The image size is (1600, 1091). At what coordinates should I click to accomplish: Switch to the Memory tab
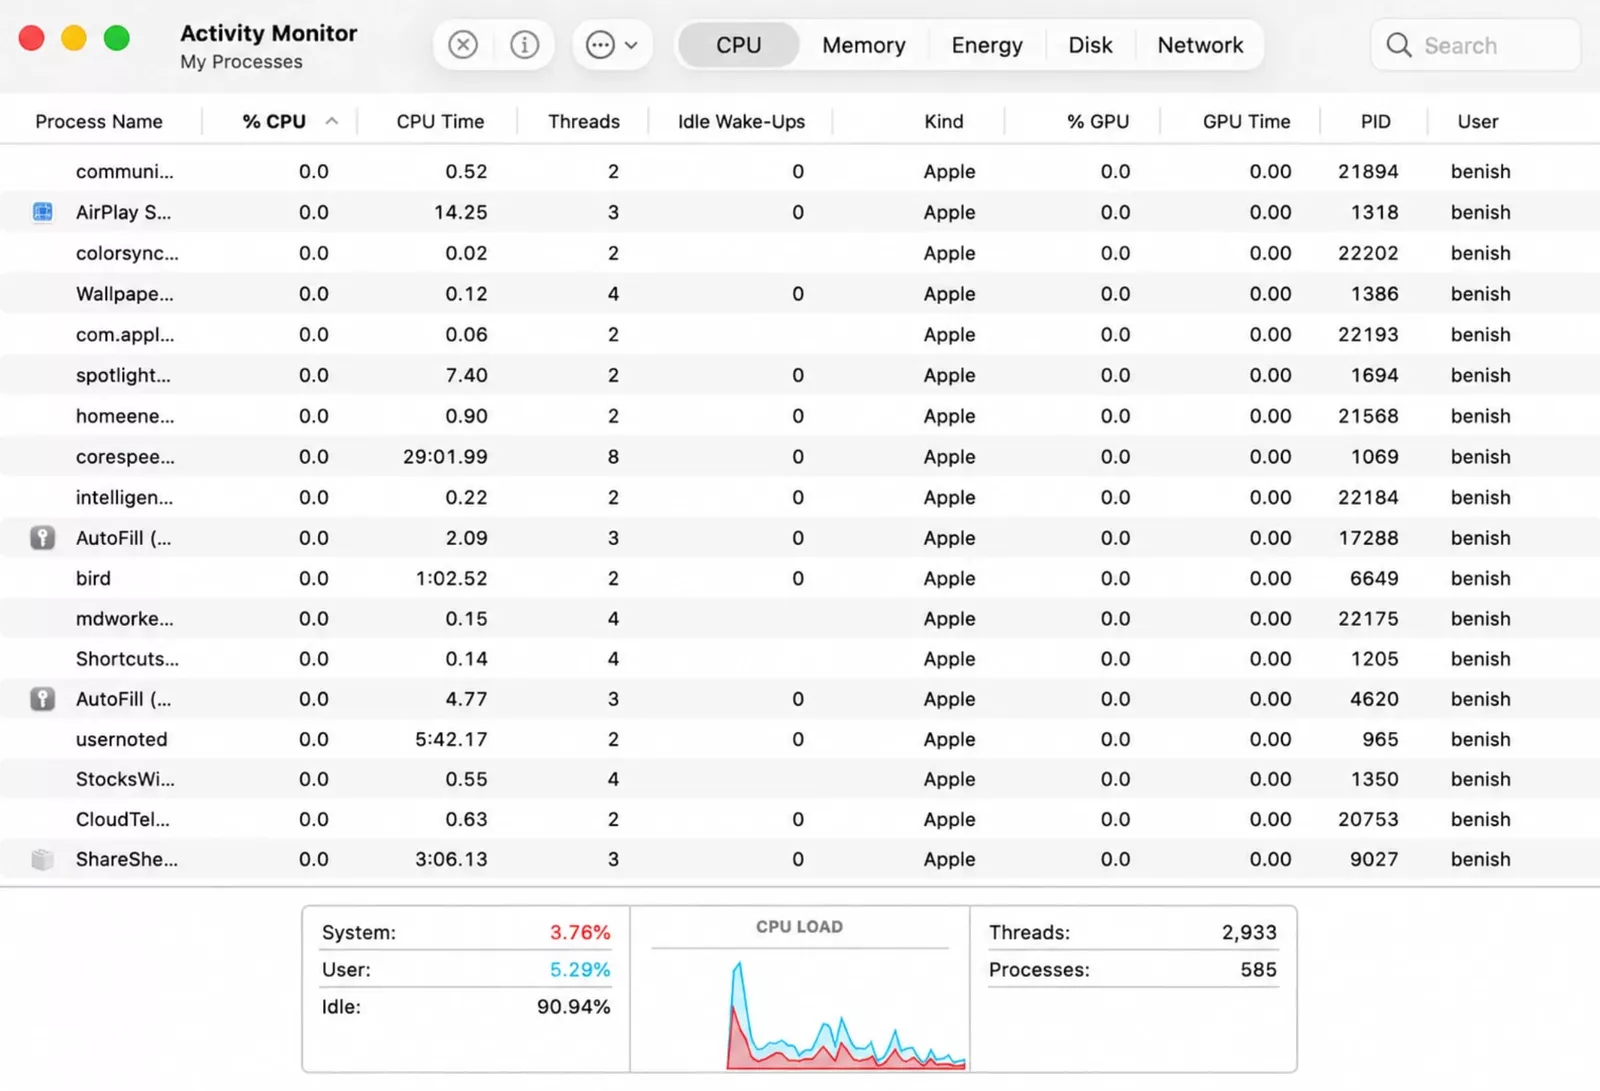[x=864, y=45]
